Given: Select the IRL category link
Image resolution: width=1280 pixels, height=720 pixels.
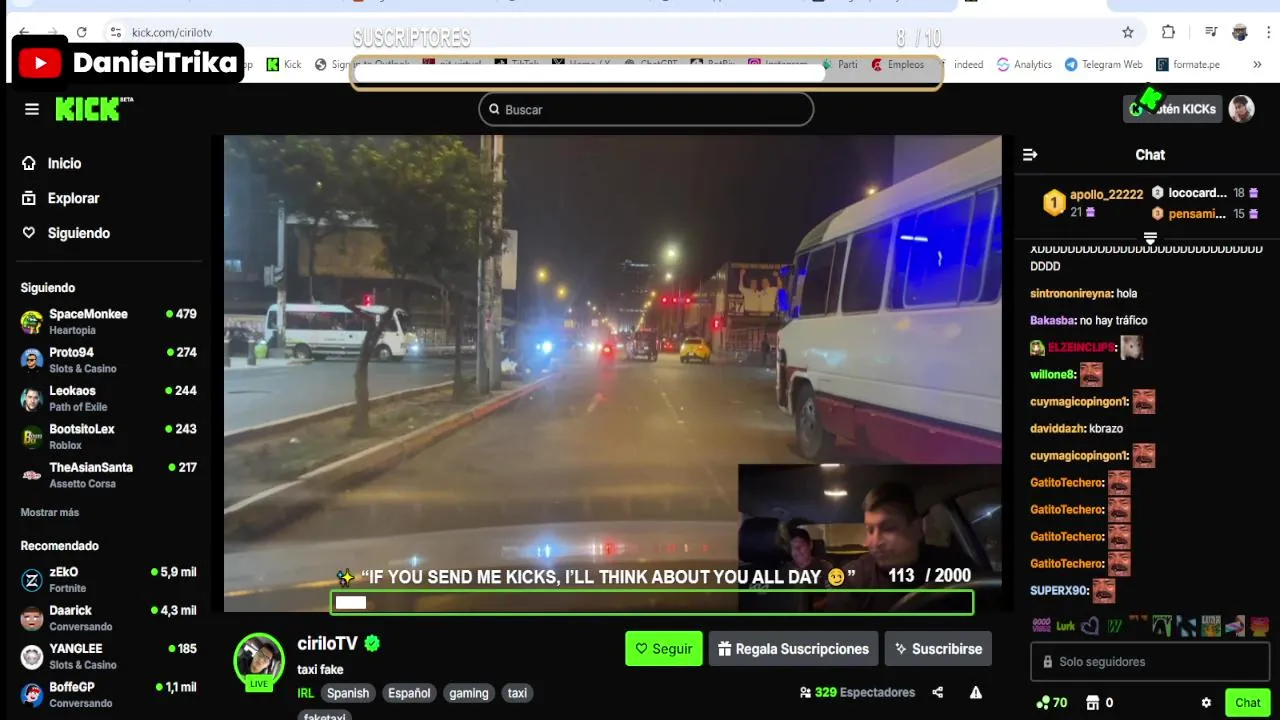Looking at the screenshot, I should pos(305,693).
